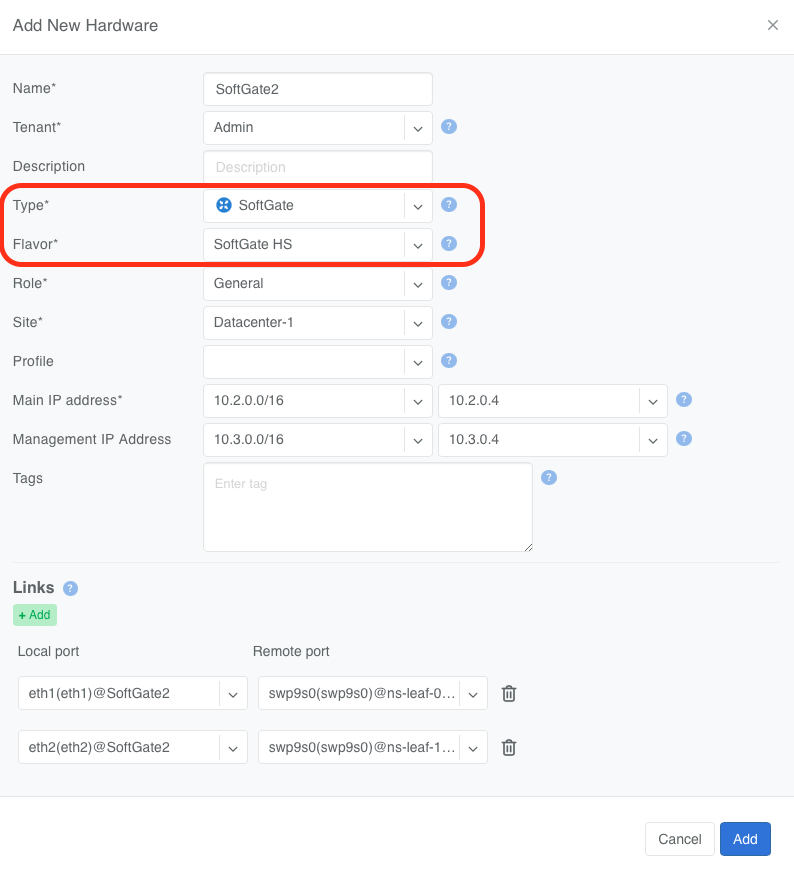The width and height of the screenshot is (794, 879).
Task: Open the Main IP subnet dropdown 10.2.0.0/16
Action: tap(317, 401)
